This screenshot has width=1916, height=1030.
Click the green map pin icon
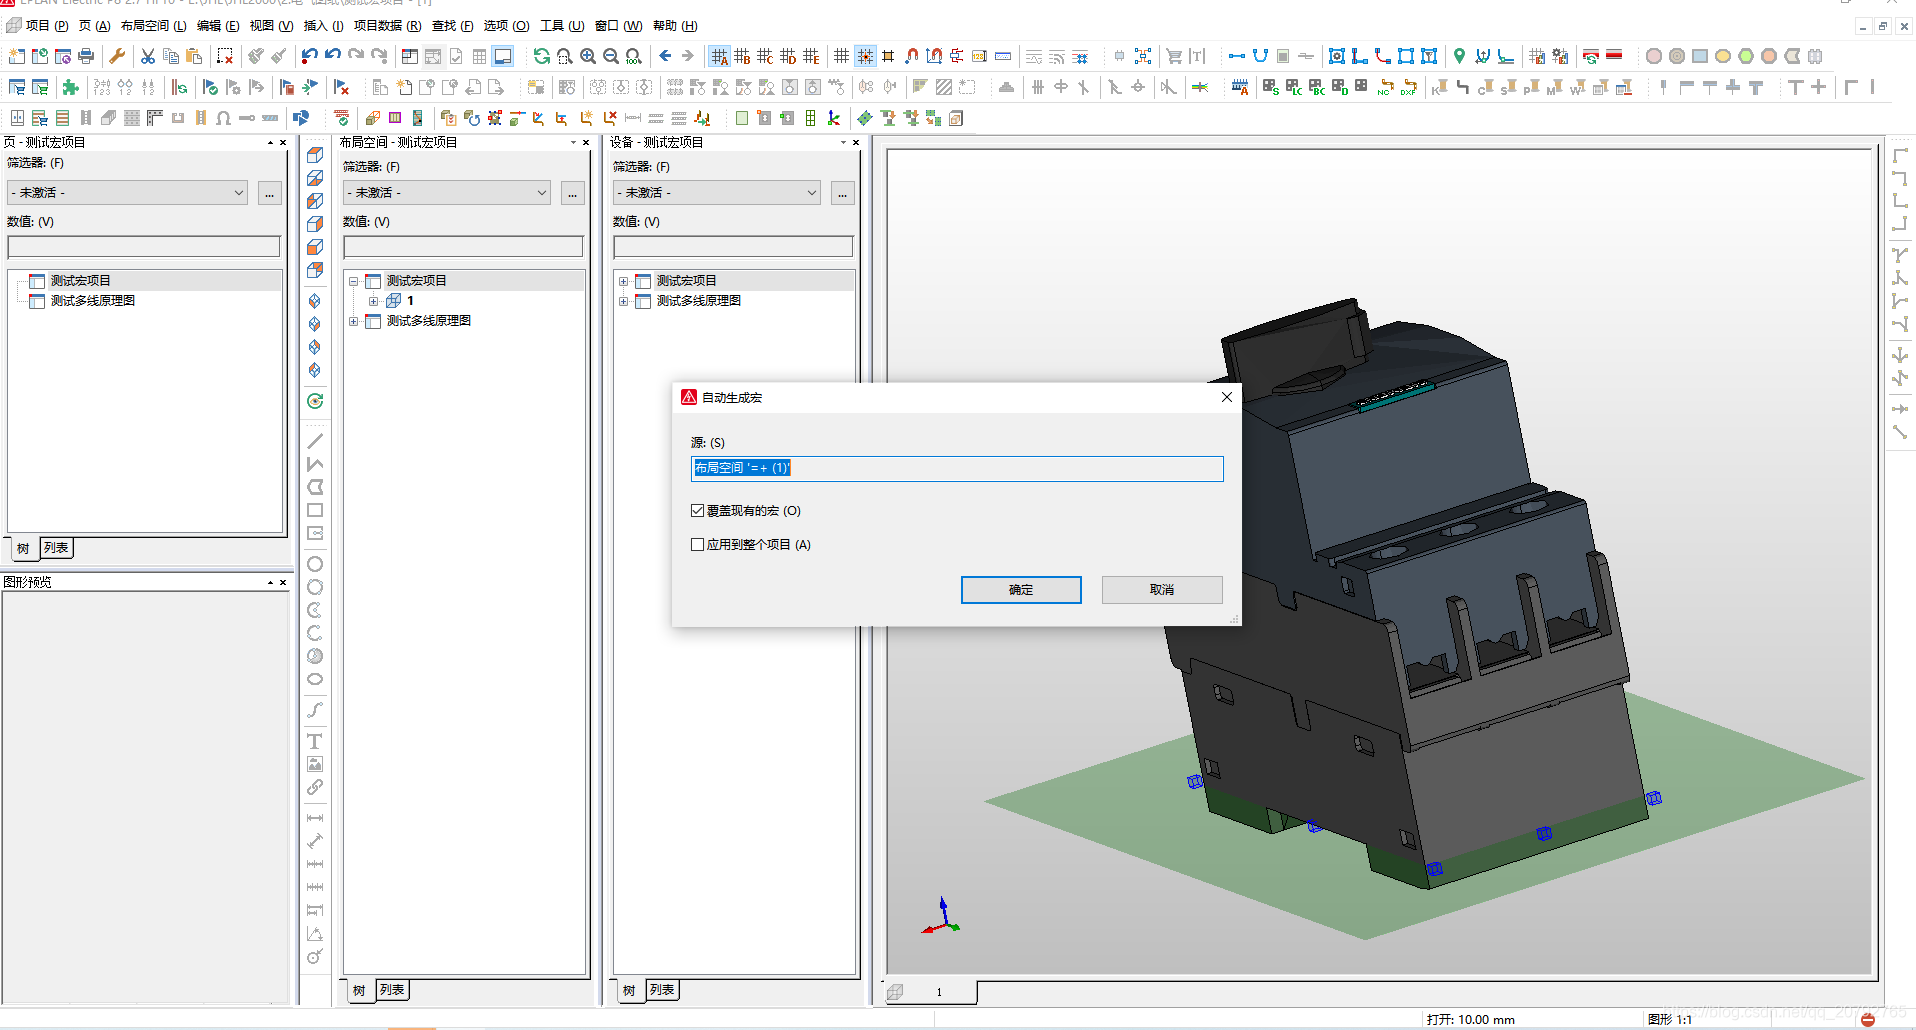pyautogui.click(x=1459, y=56)
